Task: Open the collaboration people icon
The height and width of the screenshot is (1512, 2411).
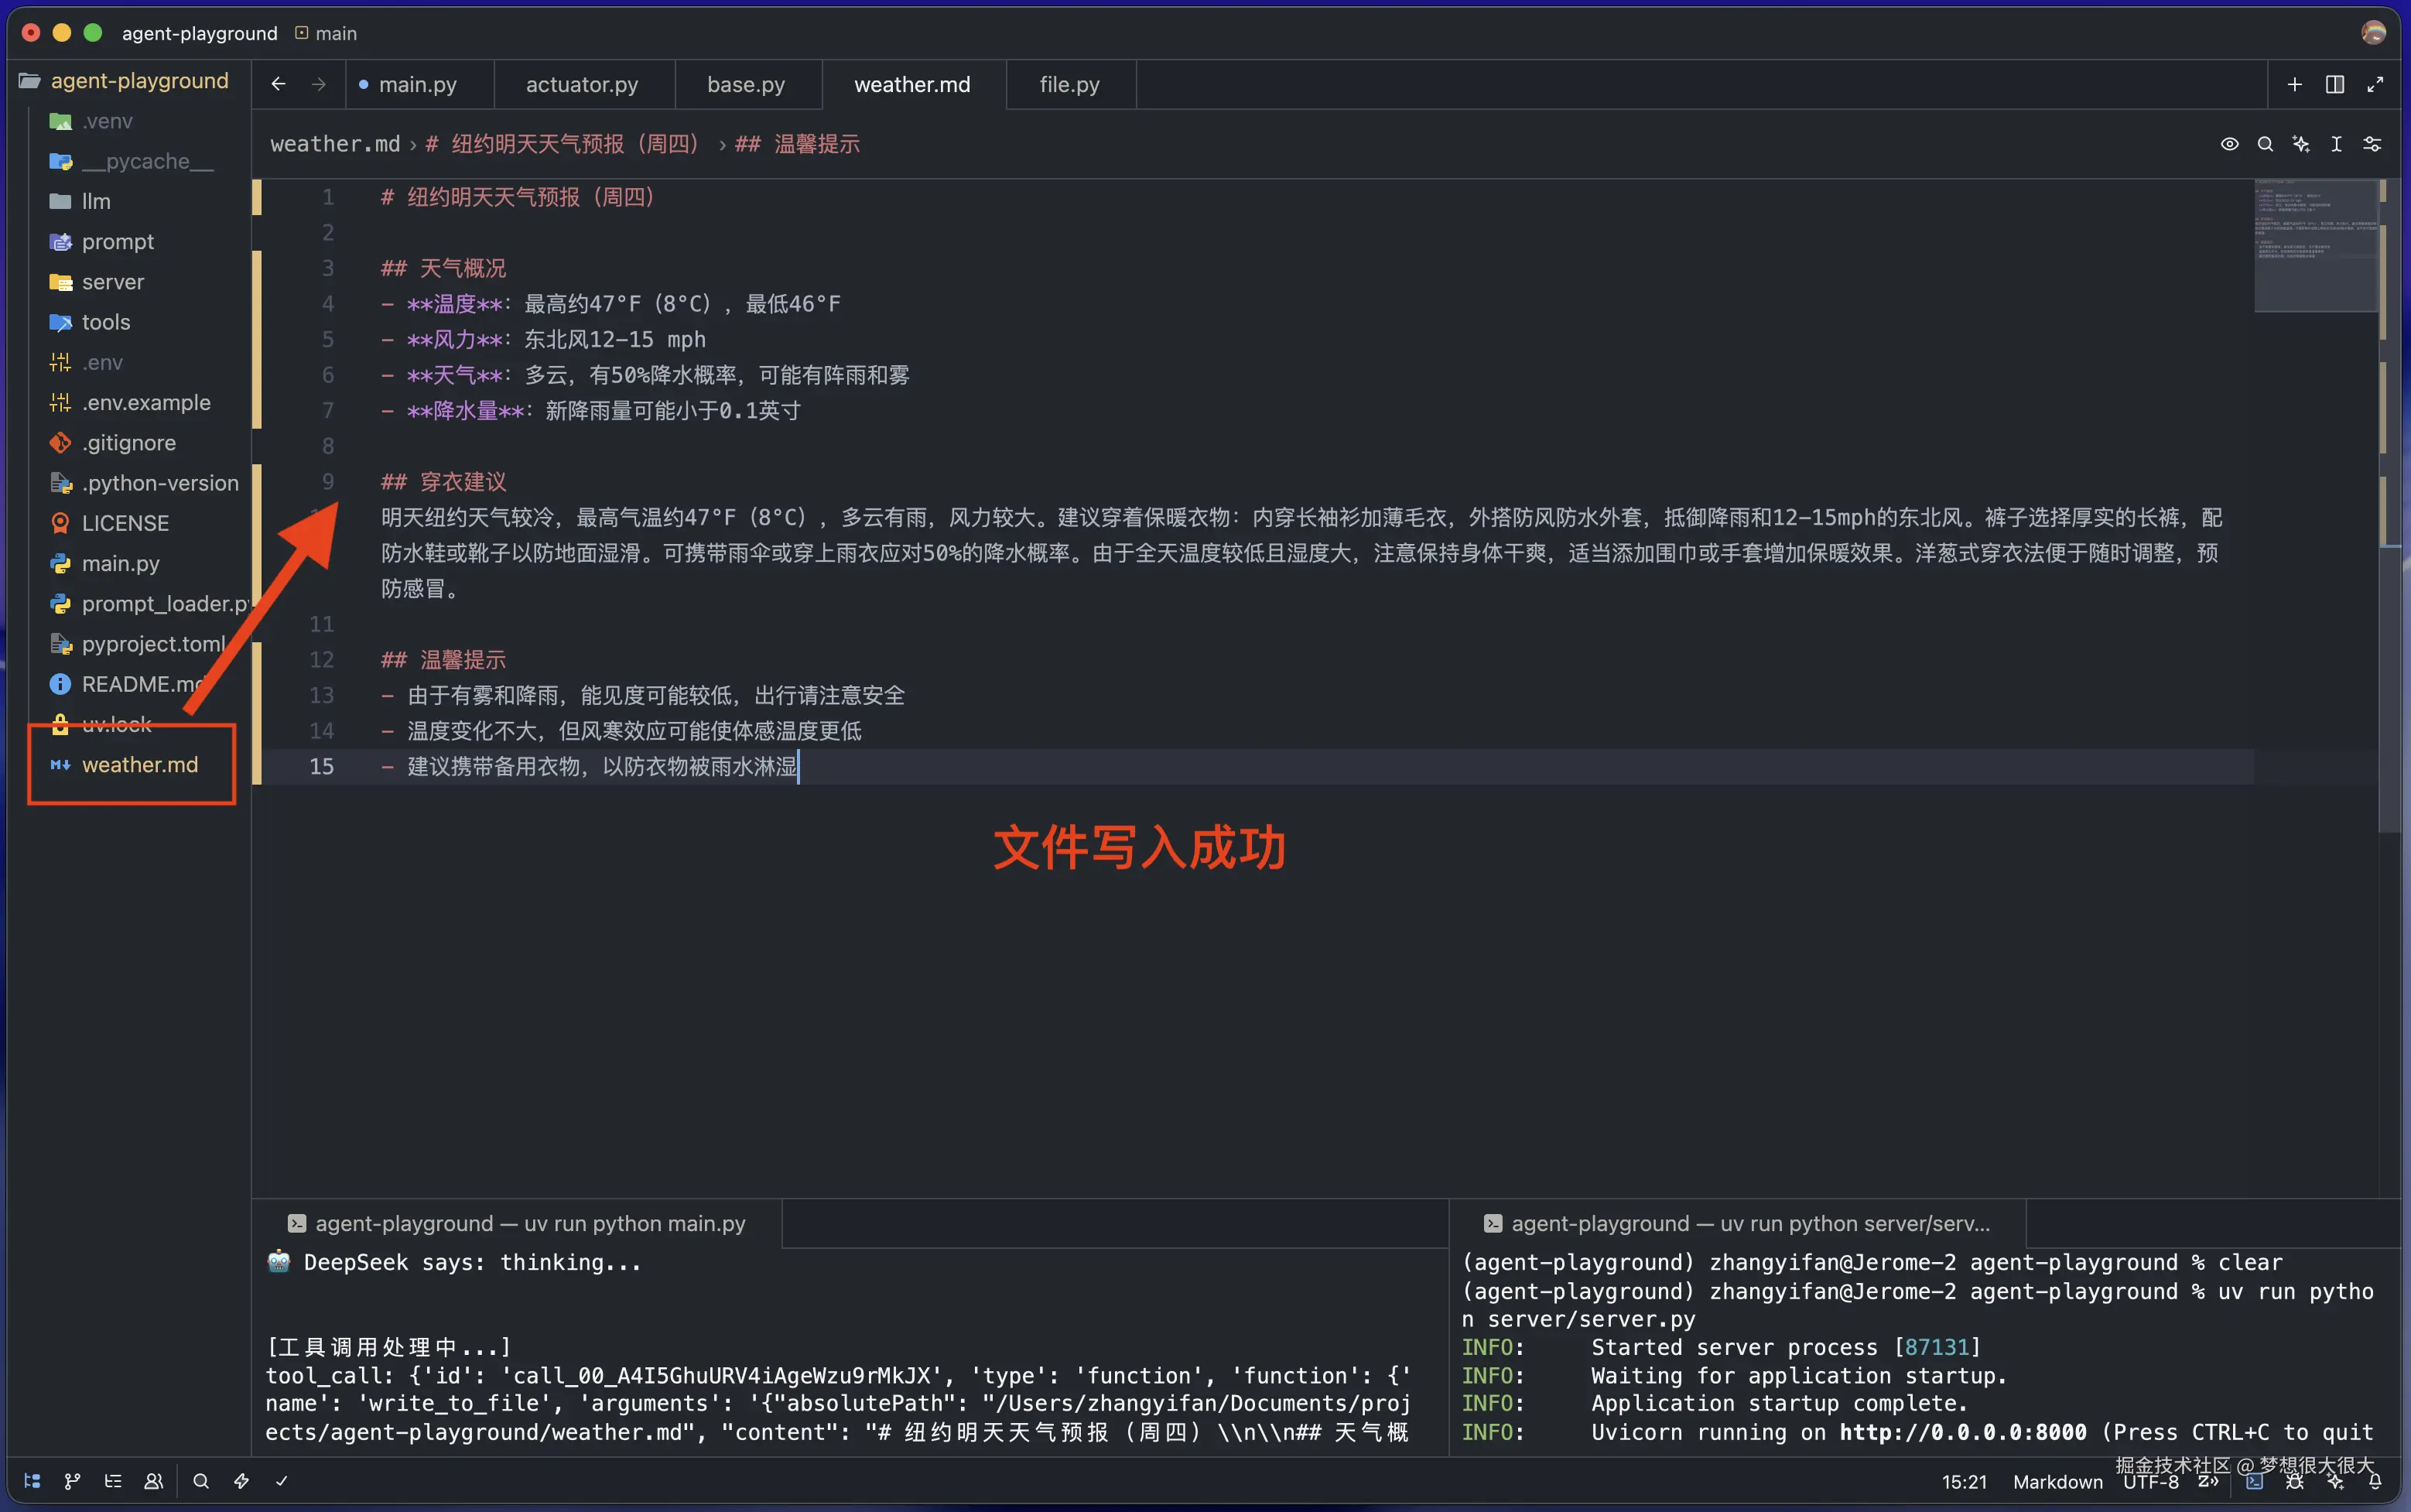Action: pos(153,1481)
